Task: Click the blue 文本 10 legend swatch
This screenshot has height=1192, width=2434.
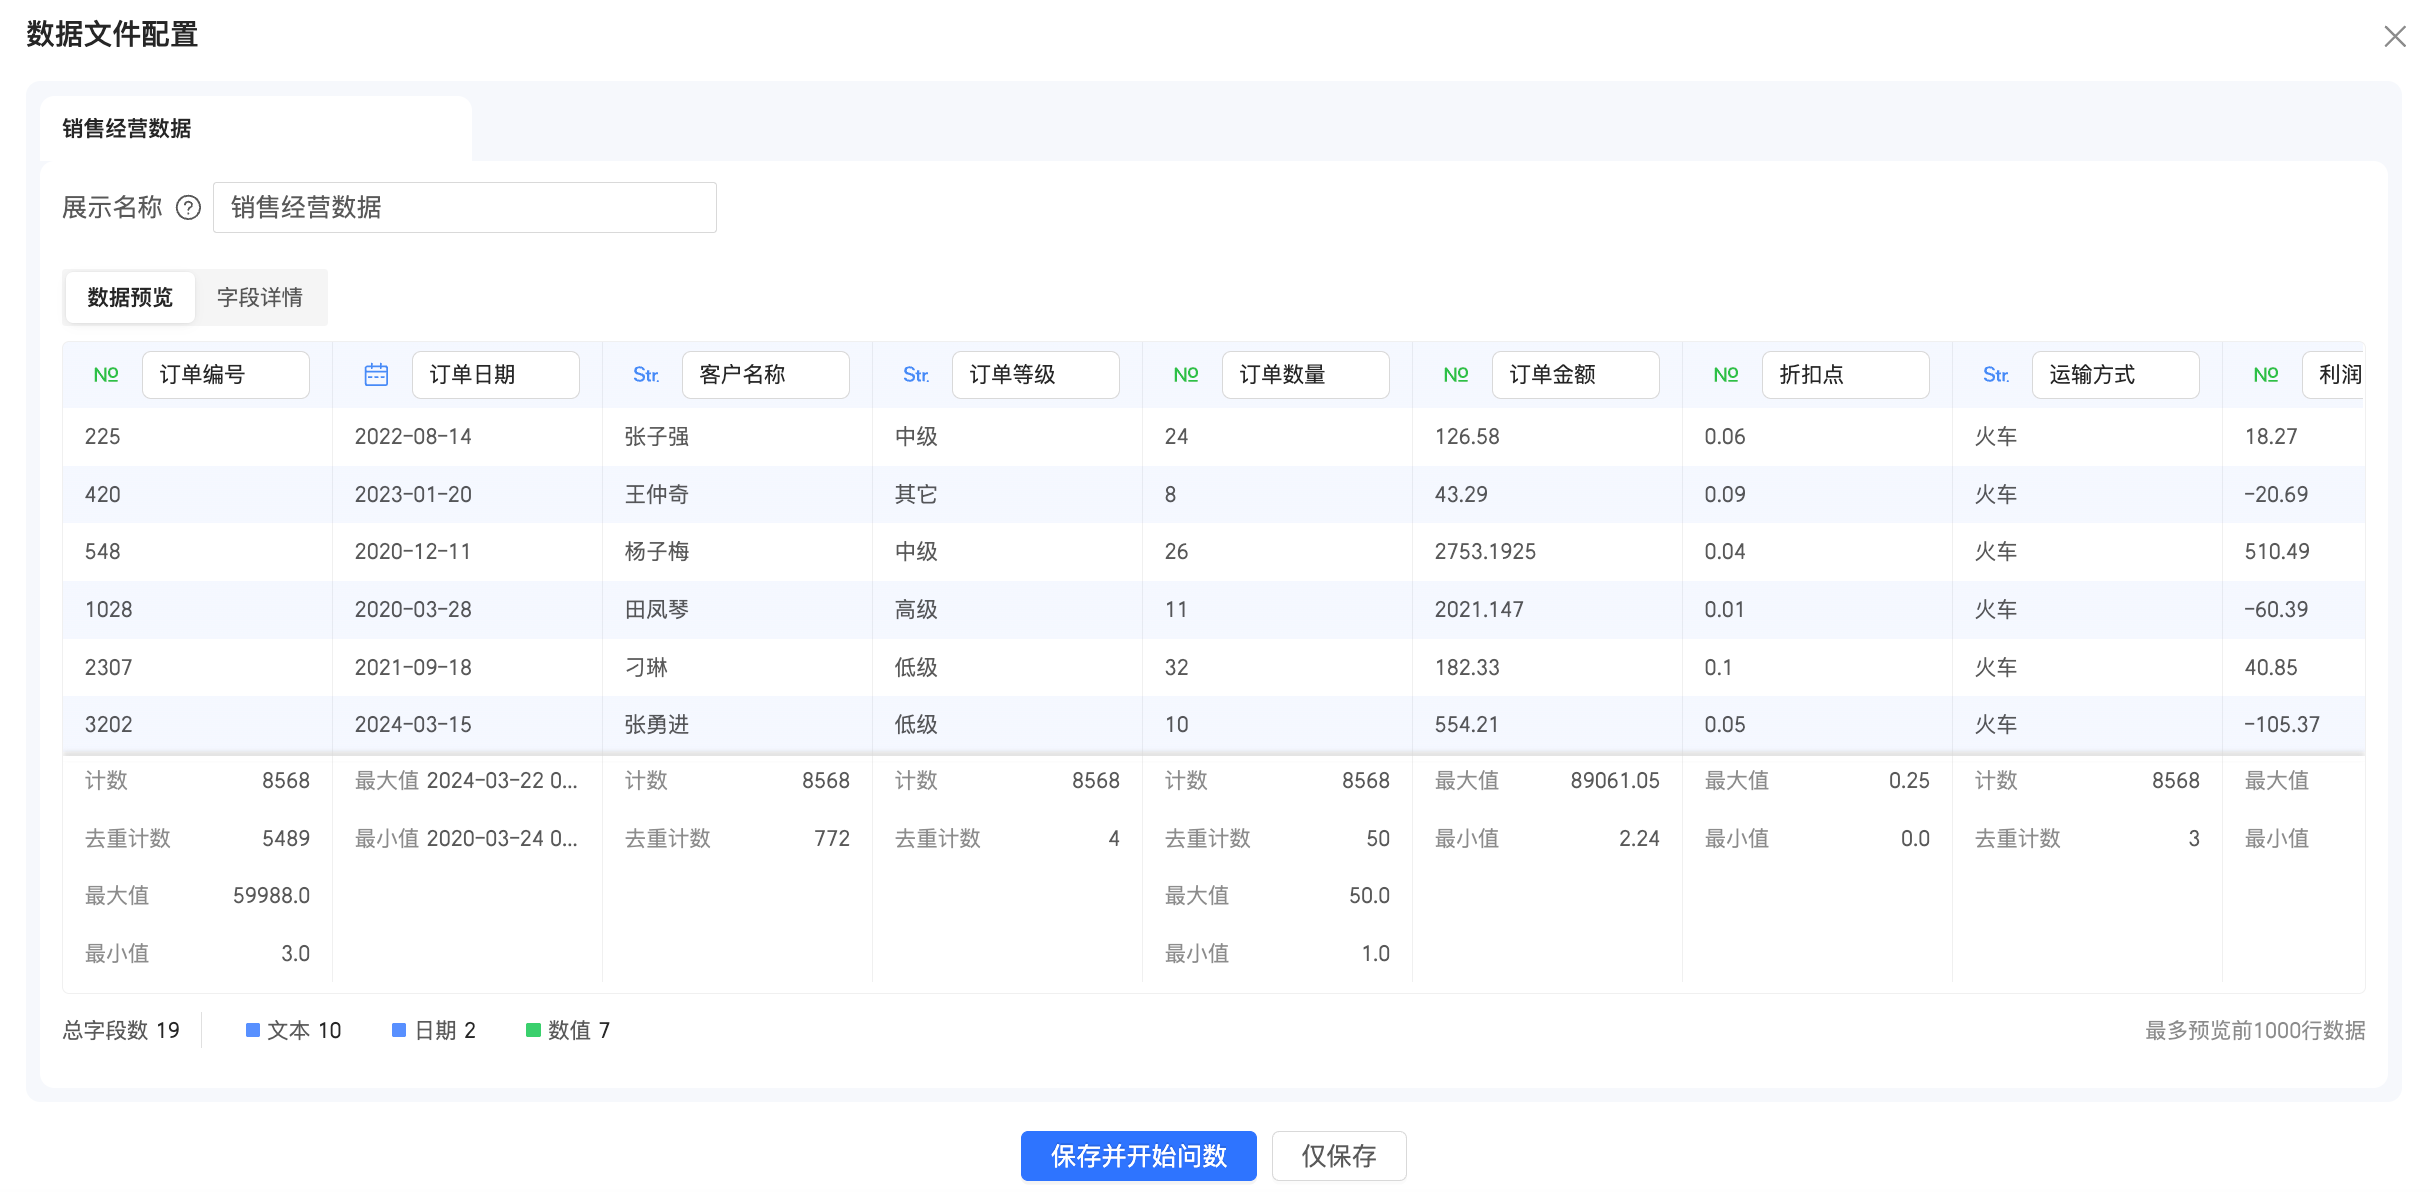Action: (253, 1030)
